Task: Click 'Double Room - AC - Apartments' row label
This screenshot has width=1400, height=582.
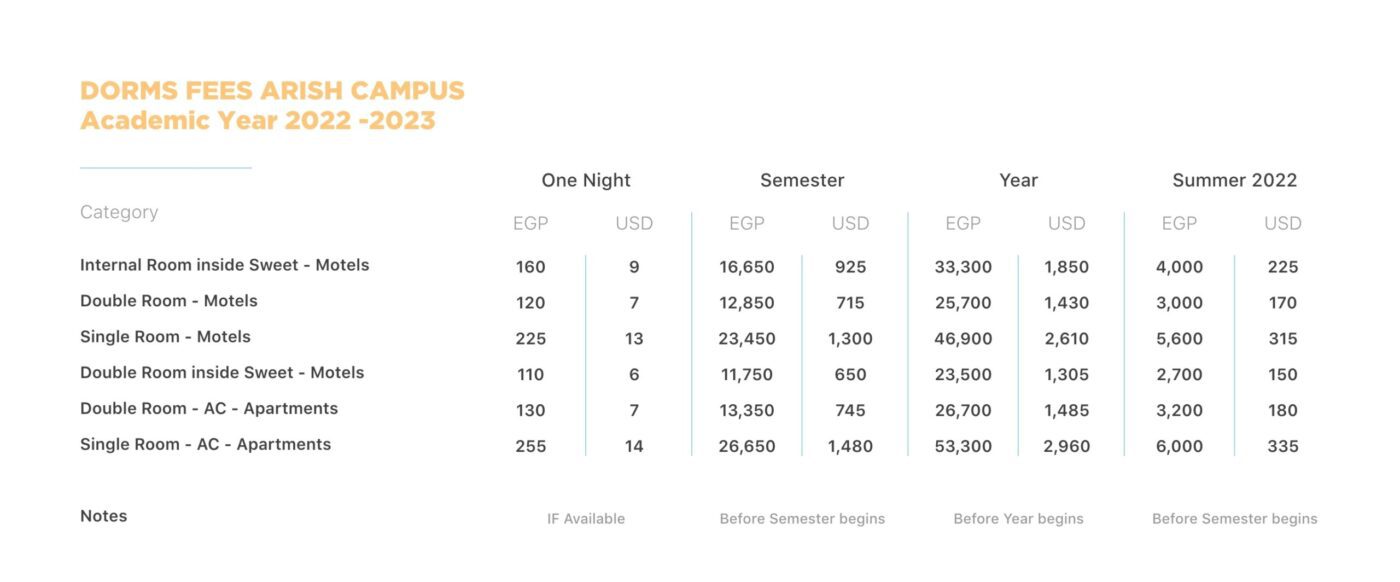Action: click(x=209, y=409)
